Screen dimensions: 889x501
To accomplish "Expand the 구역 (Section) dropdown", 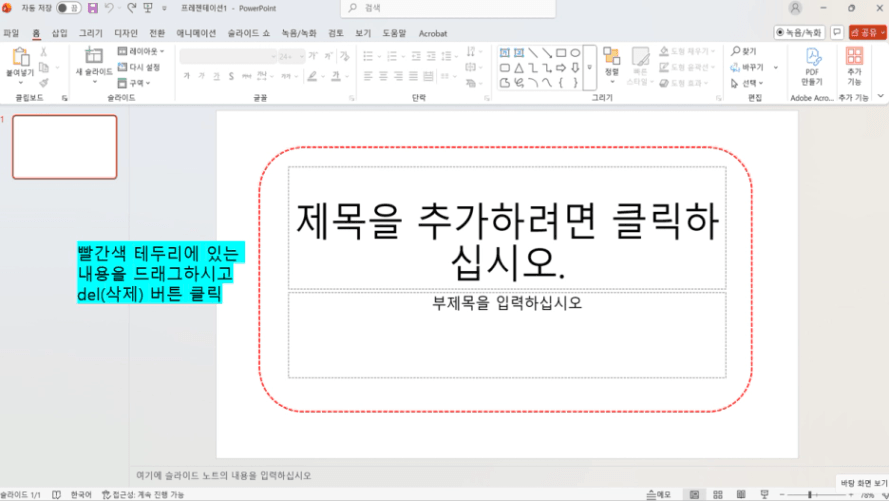I will pyautogui.click(x=135, y=83).
